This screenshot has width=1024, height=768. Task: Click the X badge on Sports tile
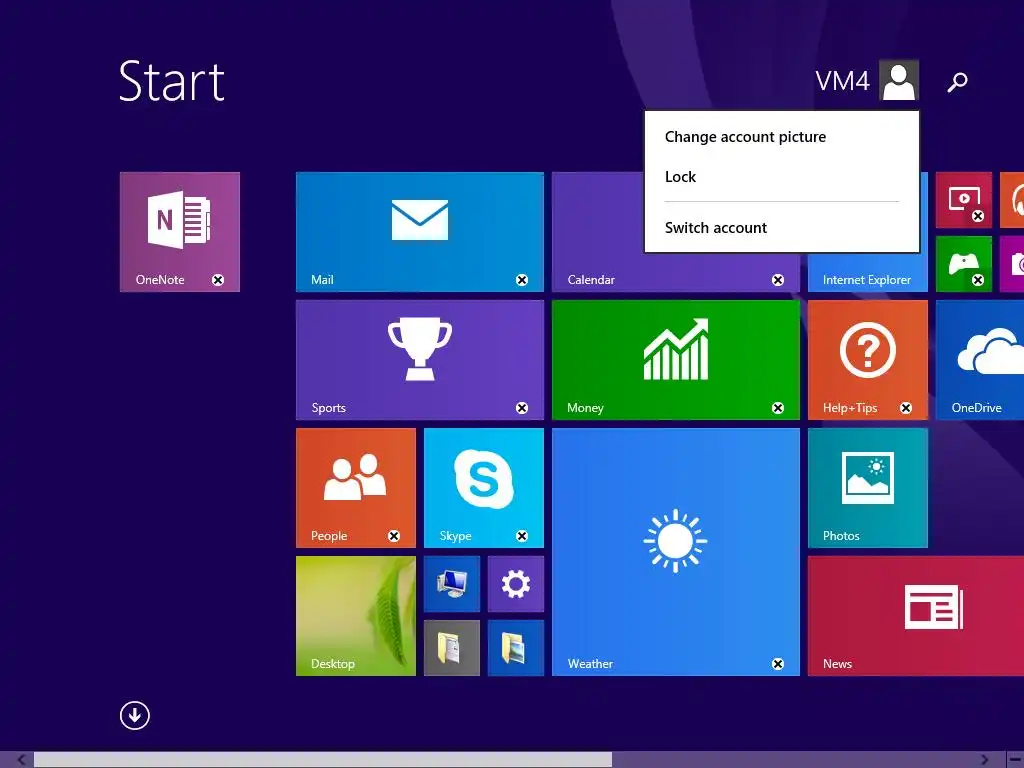[x=522, y=408]
